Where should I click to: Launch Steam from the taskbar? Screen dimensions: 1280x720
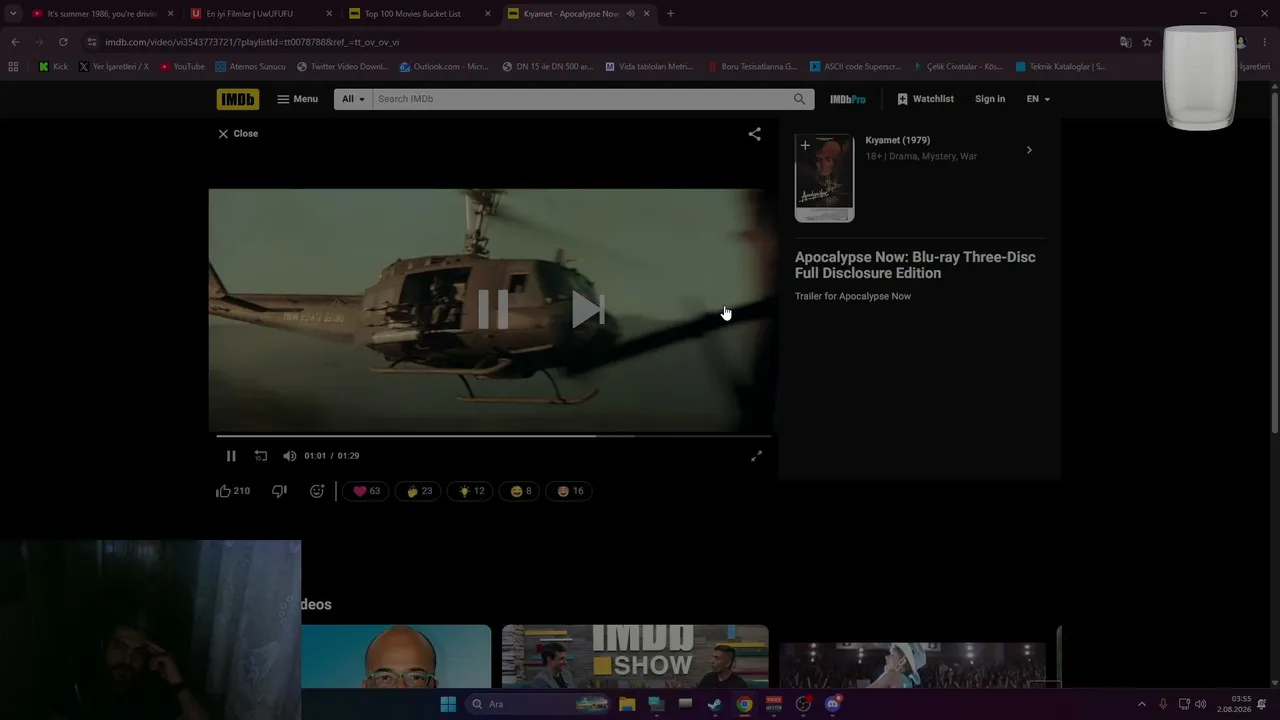coord(715,704)
